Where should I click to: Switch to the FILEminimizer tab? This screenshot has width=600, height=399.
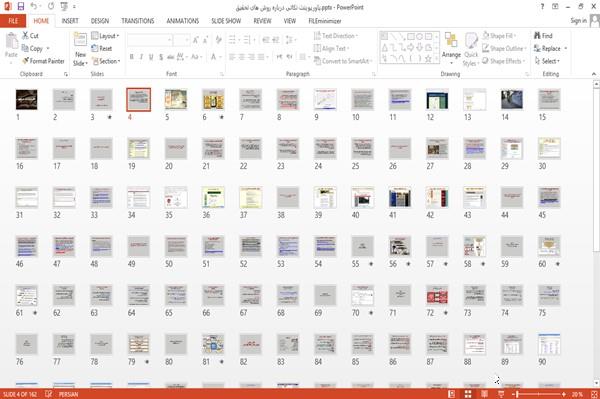[325, 21]
